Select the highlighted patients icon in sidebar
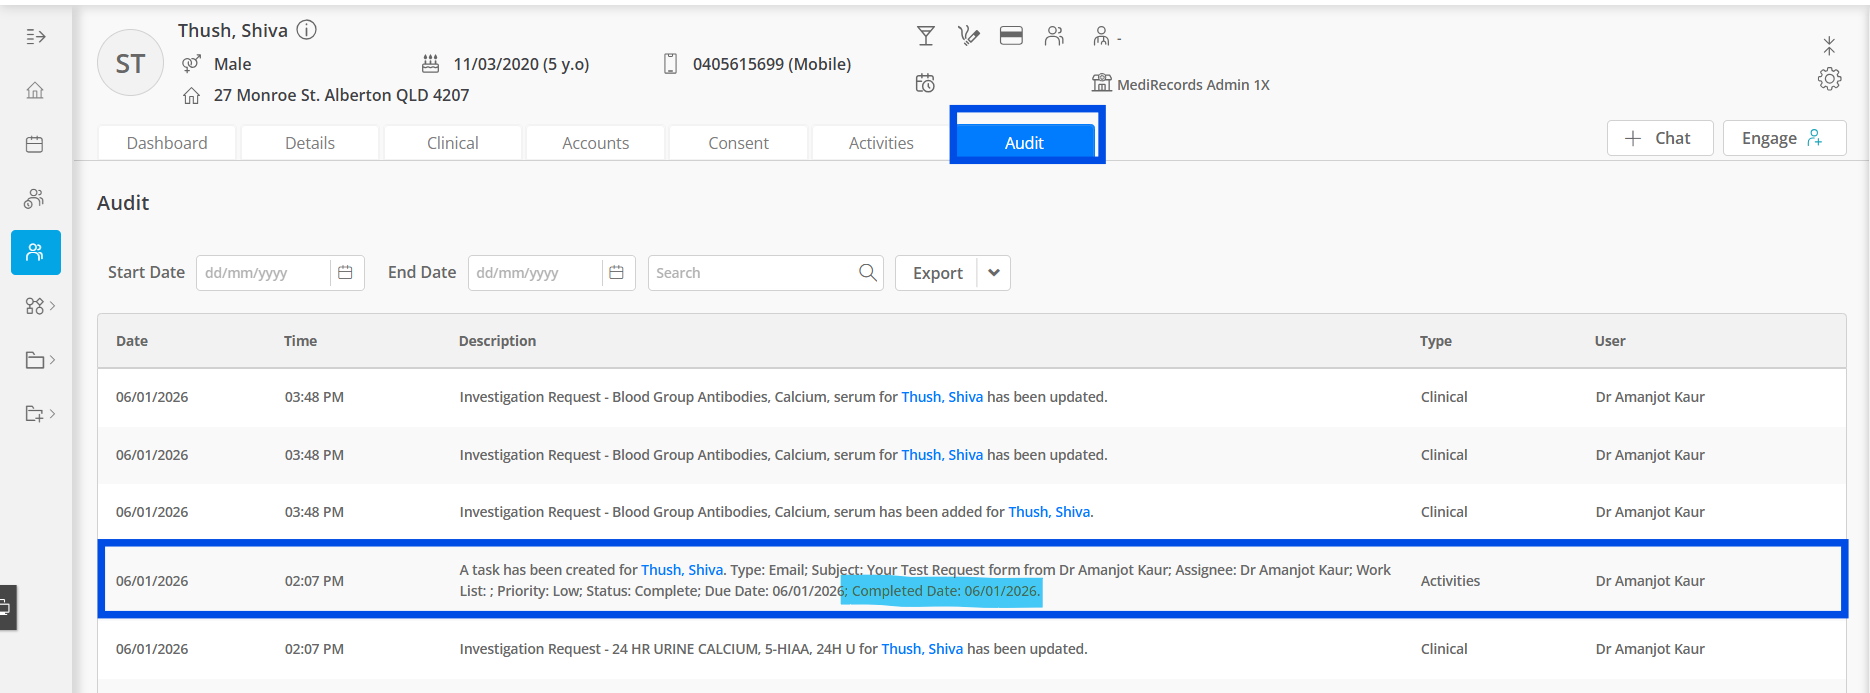Screen dimensions: 1870x693 36,253
